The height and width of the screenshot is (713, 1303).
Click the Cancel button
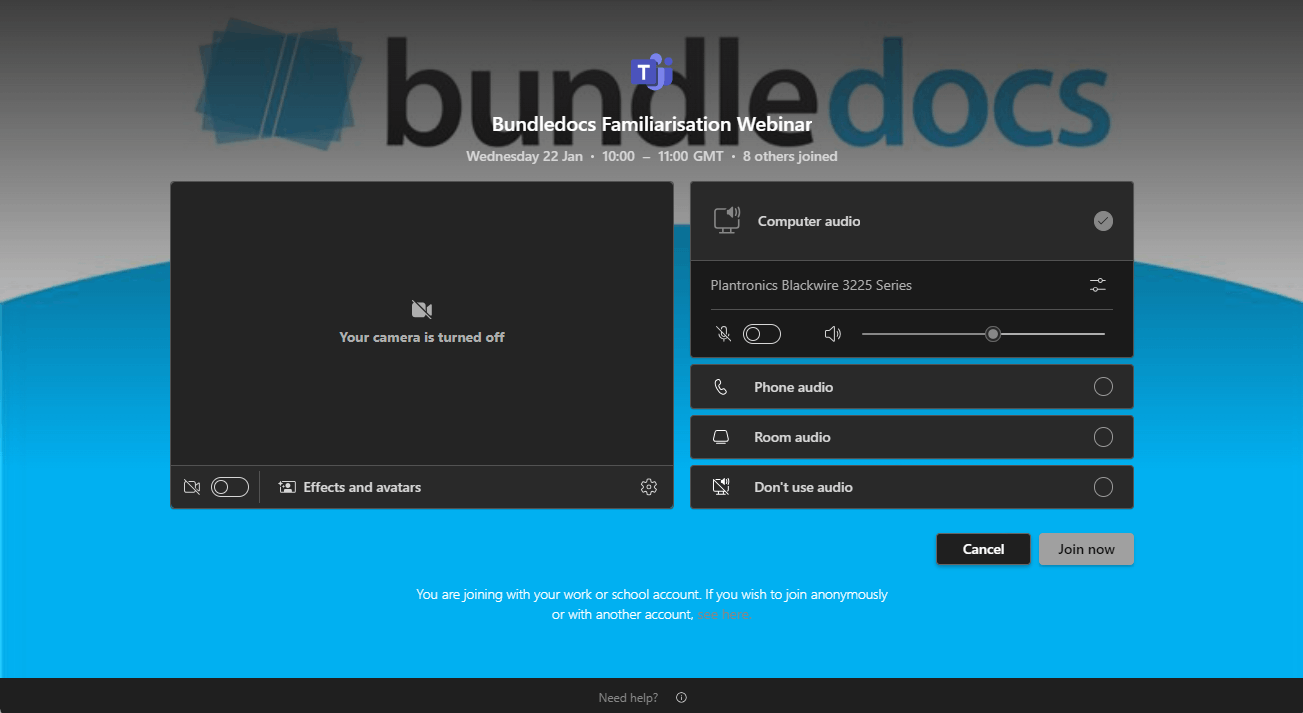(983, 549)
